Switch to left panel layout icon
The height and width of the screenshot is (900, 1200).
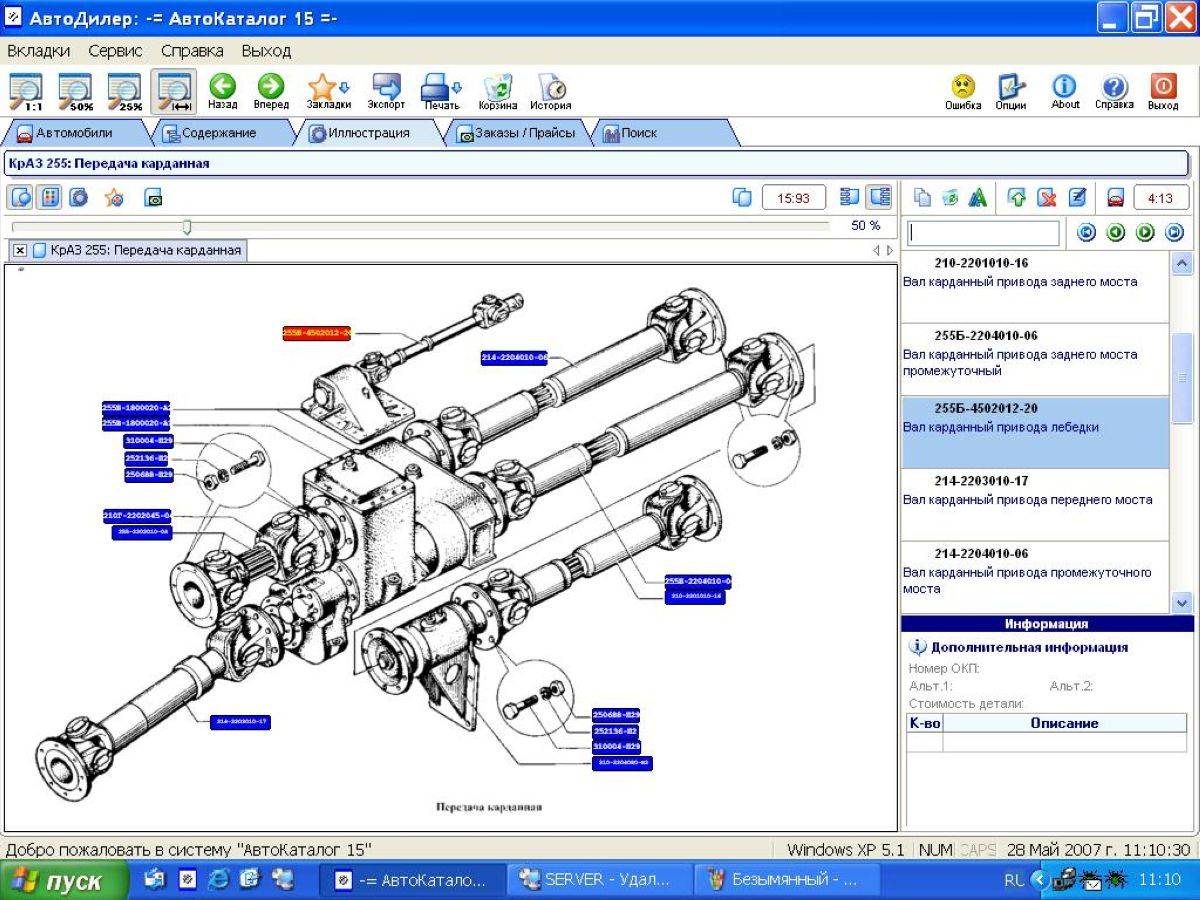(x=849, y=197)
